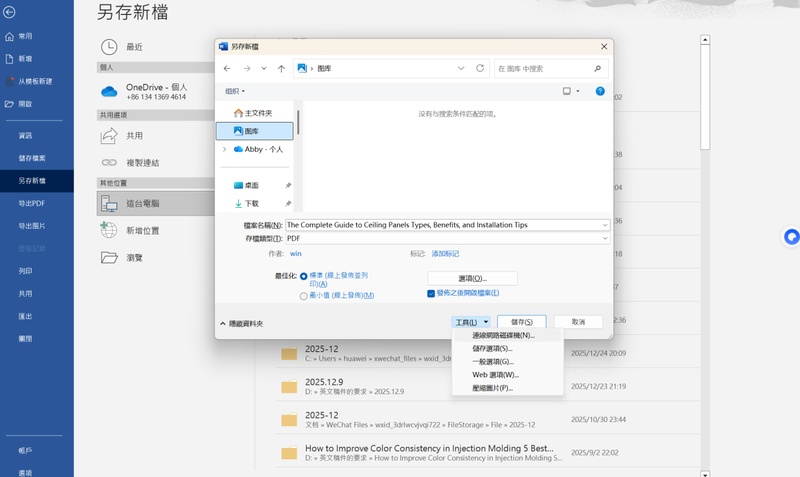The height and width of the screenshot is (477, 800).
Task: Click the pin icon next to 下载
Action: click(x=288, y=203)
